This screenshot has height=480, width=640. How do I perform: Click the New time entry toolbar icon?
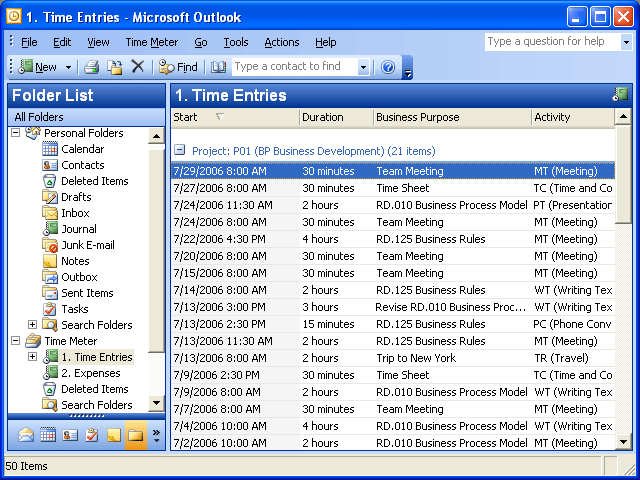point(26,67)
